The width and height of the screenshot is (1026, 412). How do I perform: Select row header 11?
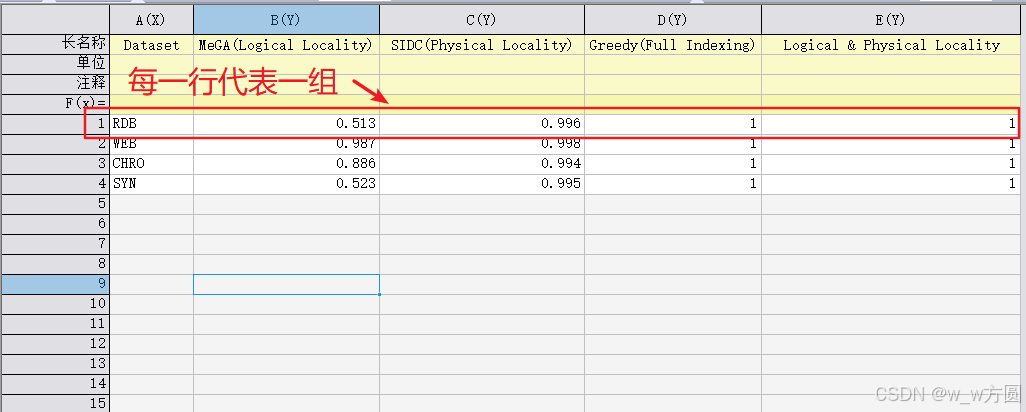(x=55, y=323)
